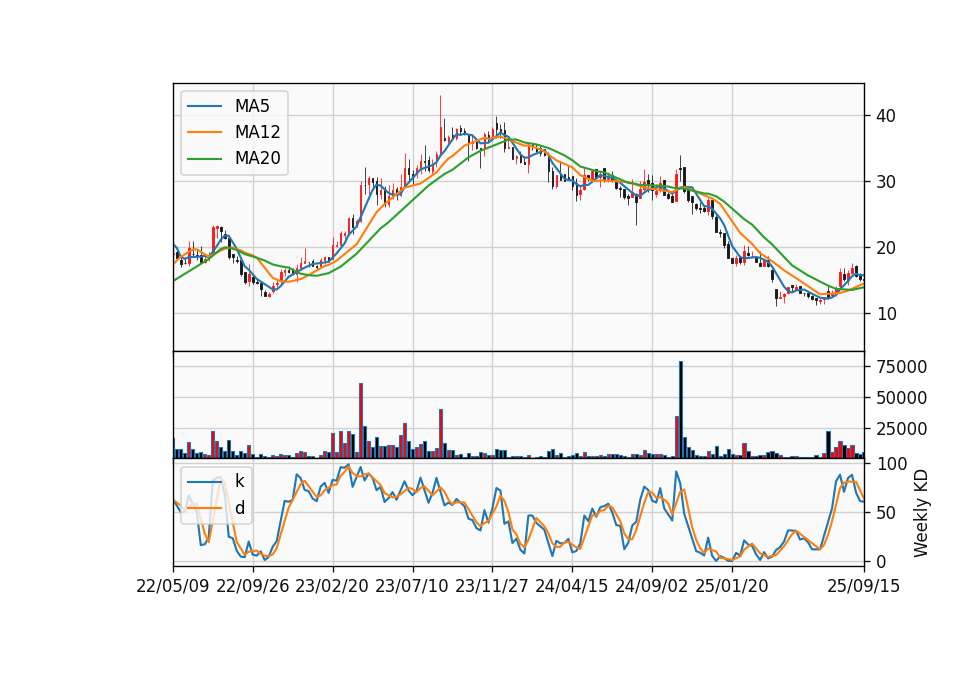Click the price axis value 20
Viewport: 960px width, 690px height.
click(x=884, y=248)
